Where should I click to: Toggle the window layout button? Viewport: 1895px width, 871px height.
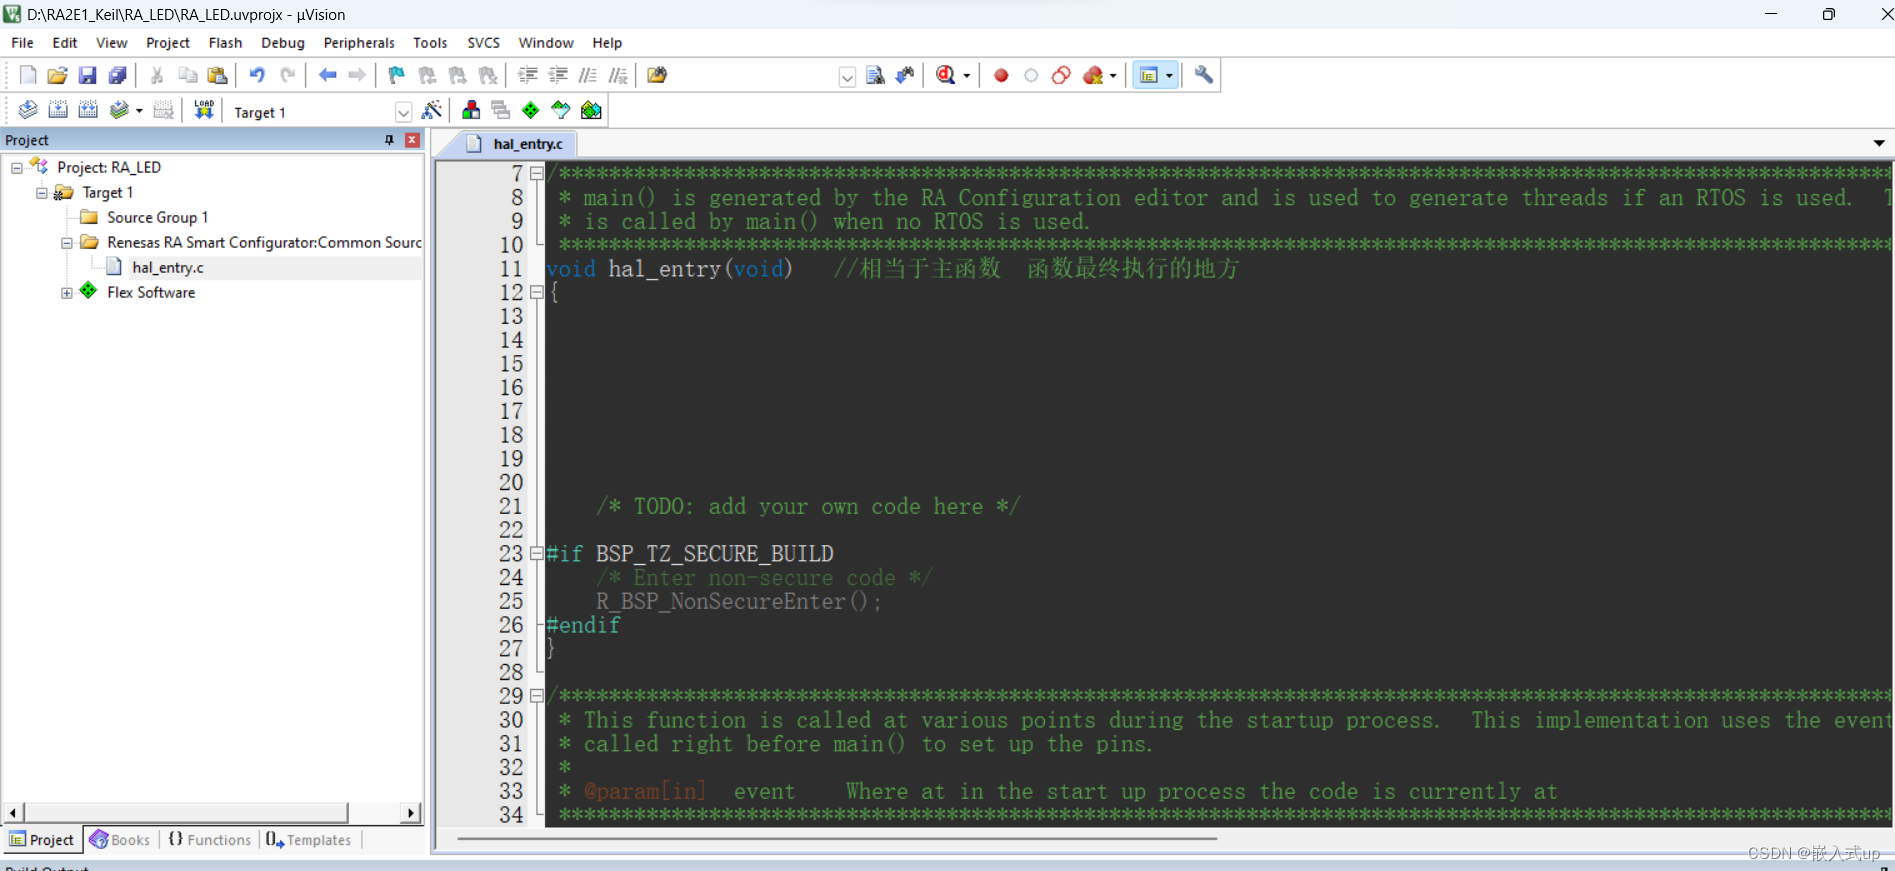1149,76
